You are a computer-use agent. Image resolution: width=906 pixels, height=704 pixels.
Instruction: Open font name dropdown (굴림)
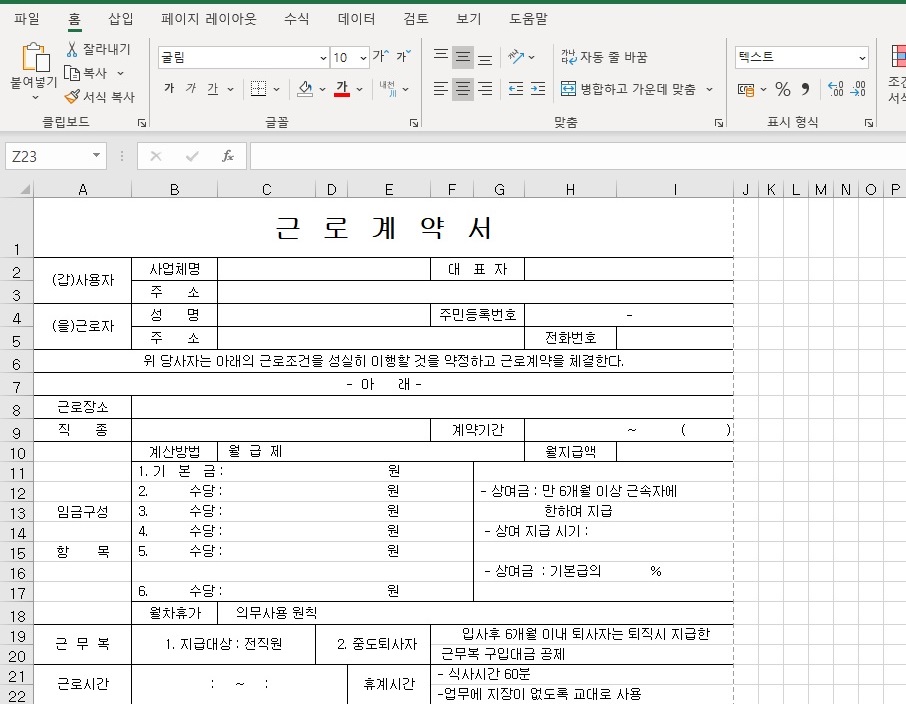pyautogui.click(x=323, y=57)
